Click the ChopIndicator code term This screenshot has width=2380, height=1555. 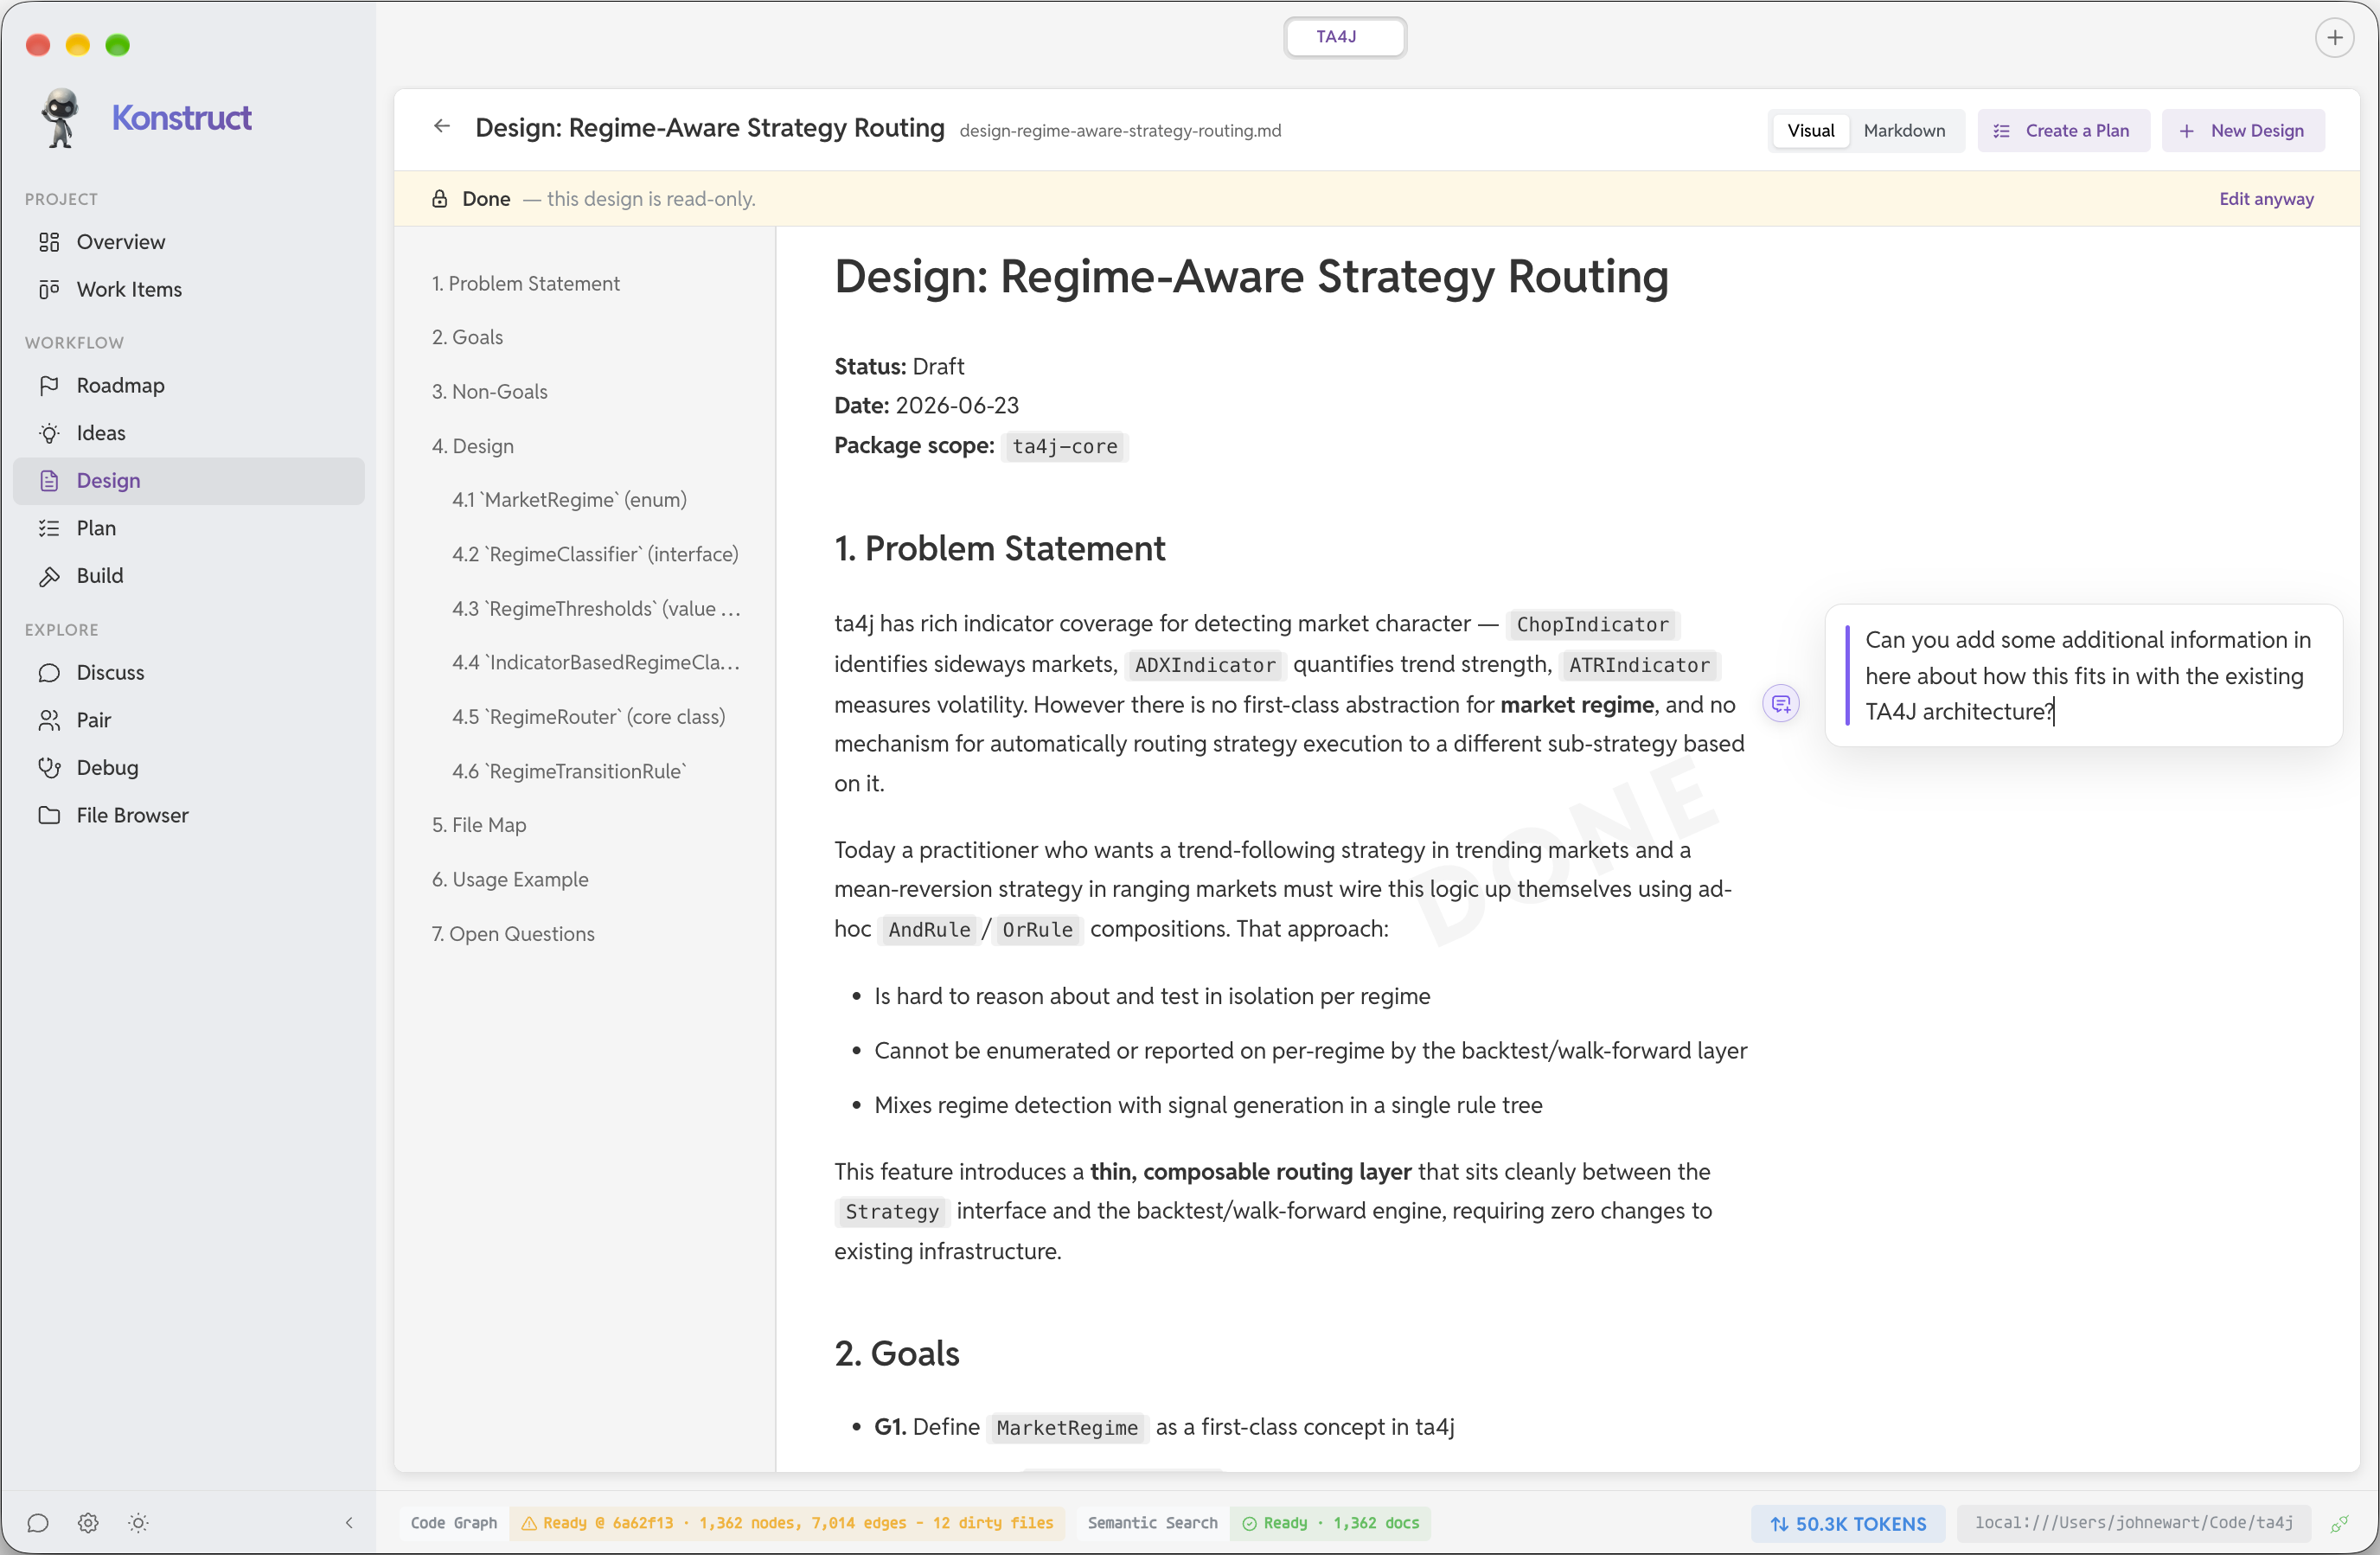pos(1592,624)
